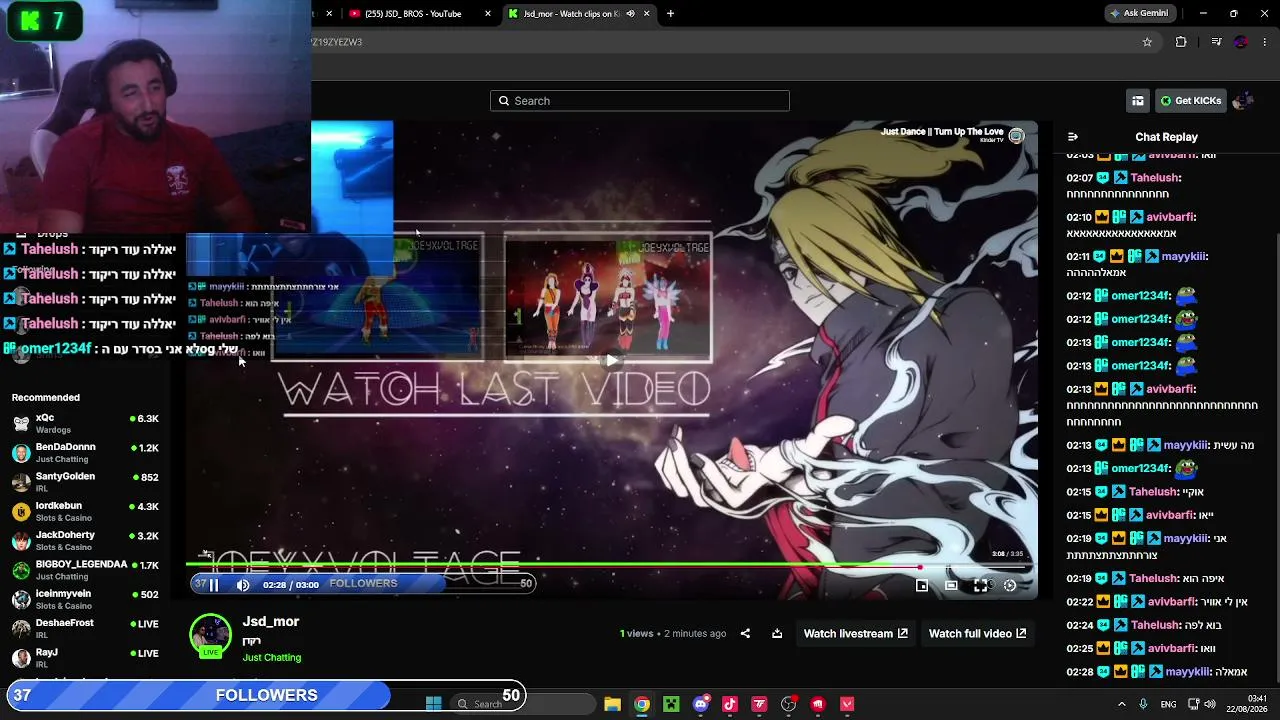Open Google Chrome from the taskbar

642,704
